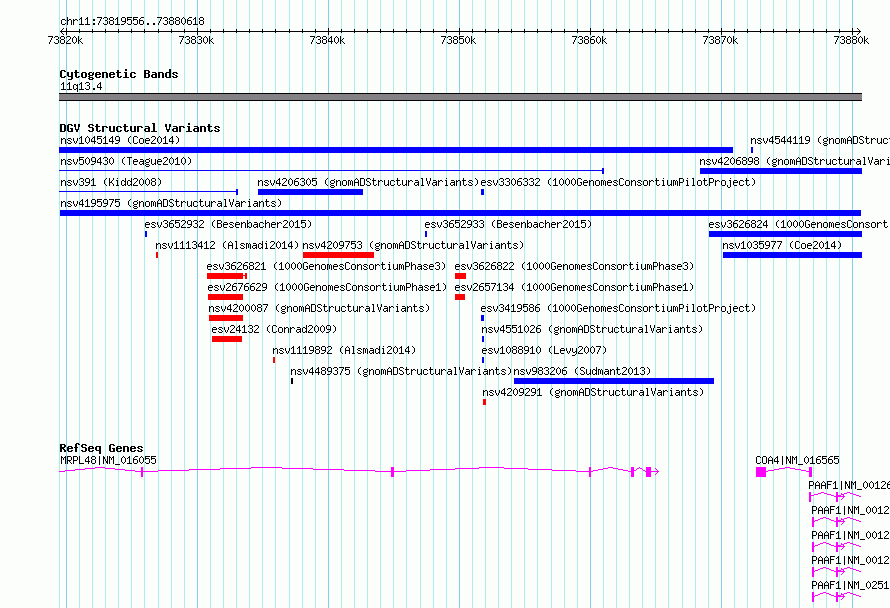Click the 73870k ruler tick label
Screen dimensions: 890x608
720,40
